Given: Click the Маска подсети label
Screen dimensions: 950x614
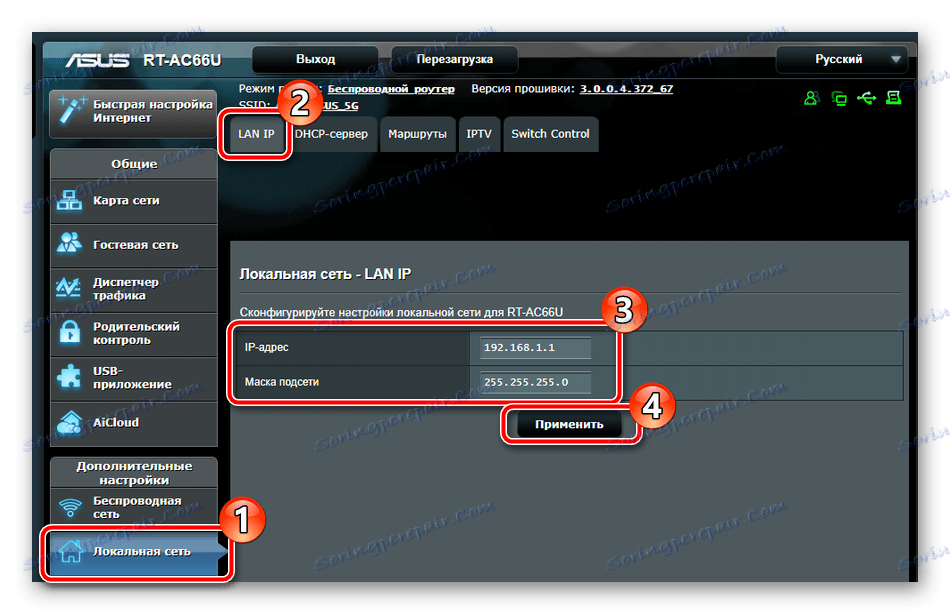Looking at the screenshot, I should click(x=282, y=382).
